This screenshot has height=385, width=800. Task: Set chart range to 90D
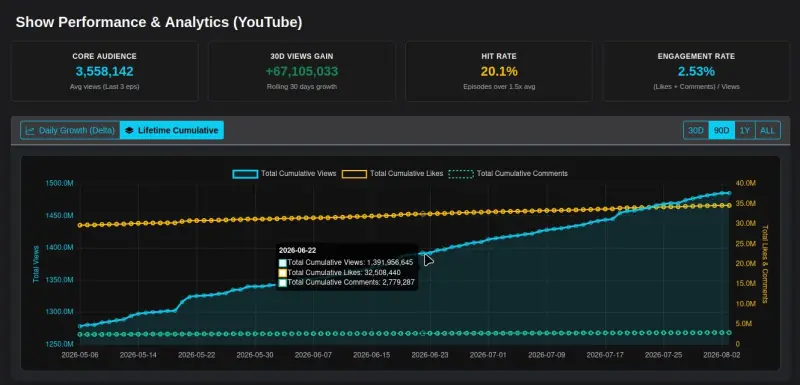click(x=721, y=130)
